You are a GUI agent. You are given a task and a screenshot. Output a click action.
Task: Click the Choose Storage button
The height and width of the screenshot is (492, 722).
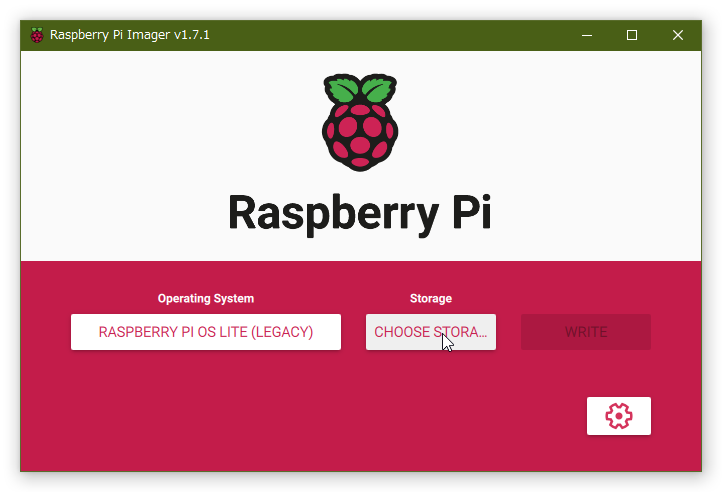point(431,332)
